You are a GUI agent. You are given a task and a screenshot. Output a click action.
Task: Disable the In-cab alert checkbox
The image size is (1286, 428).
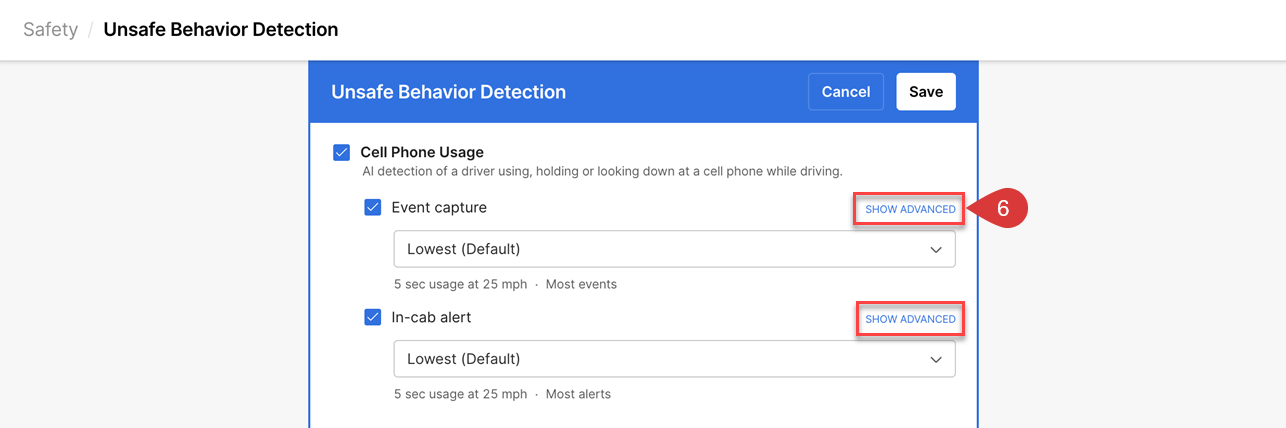coord(373,318)
